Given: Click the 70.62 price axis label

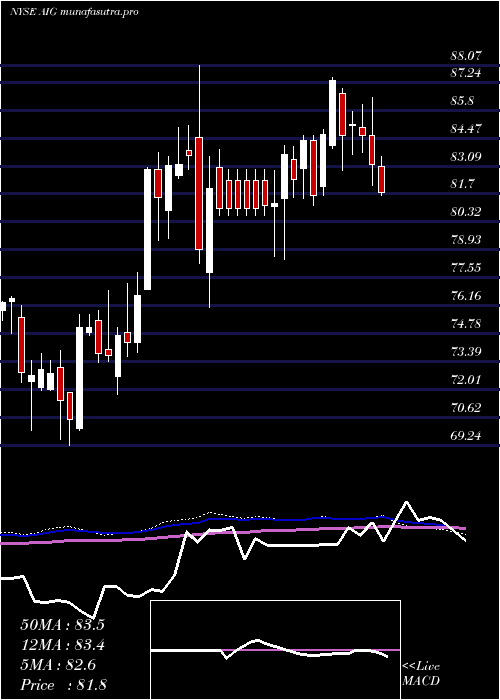Looking at the screenshot, I should pos(466,408).
